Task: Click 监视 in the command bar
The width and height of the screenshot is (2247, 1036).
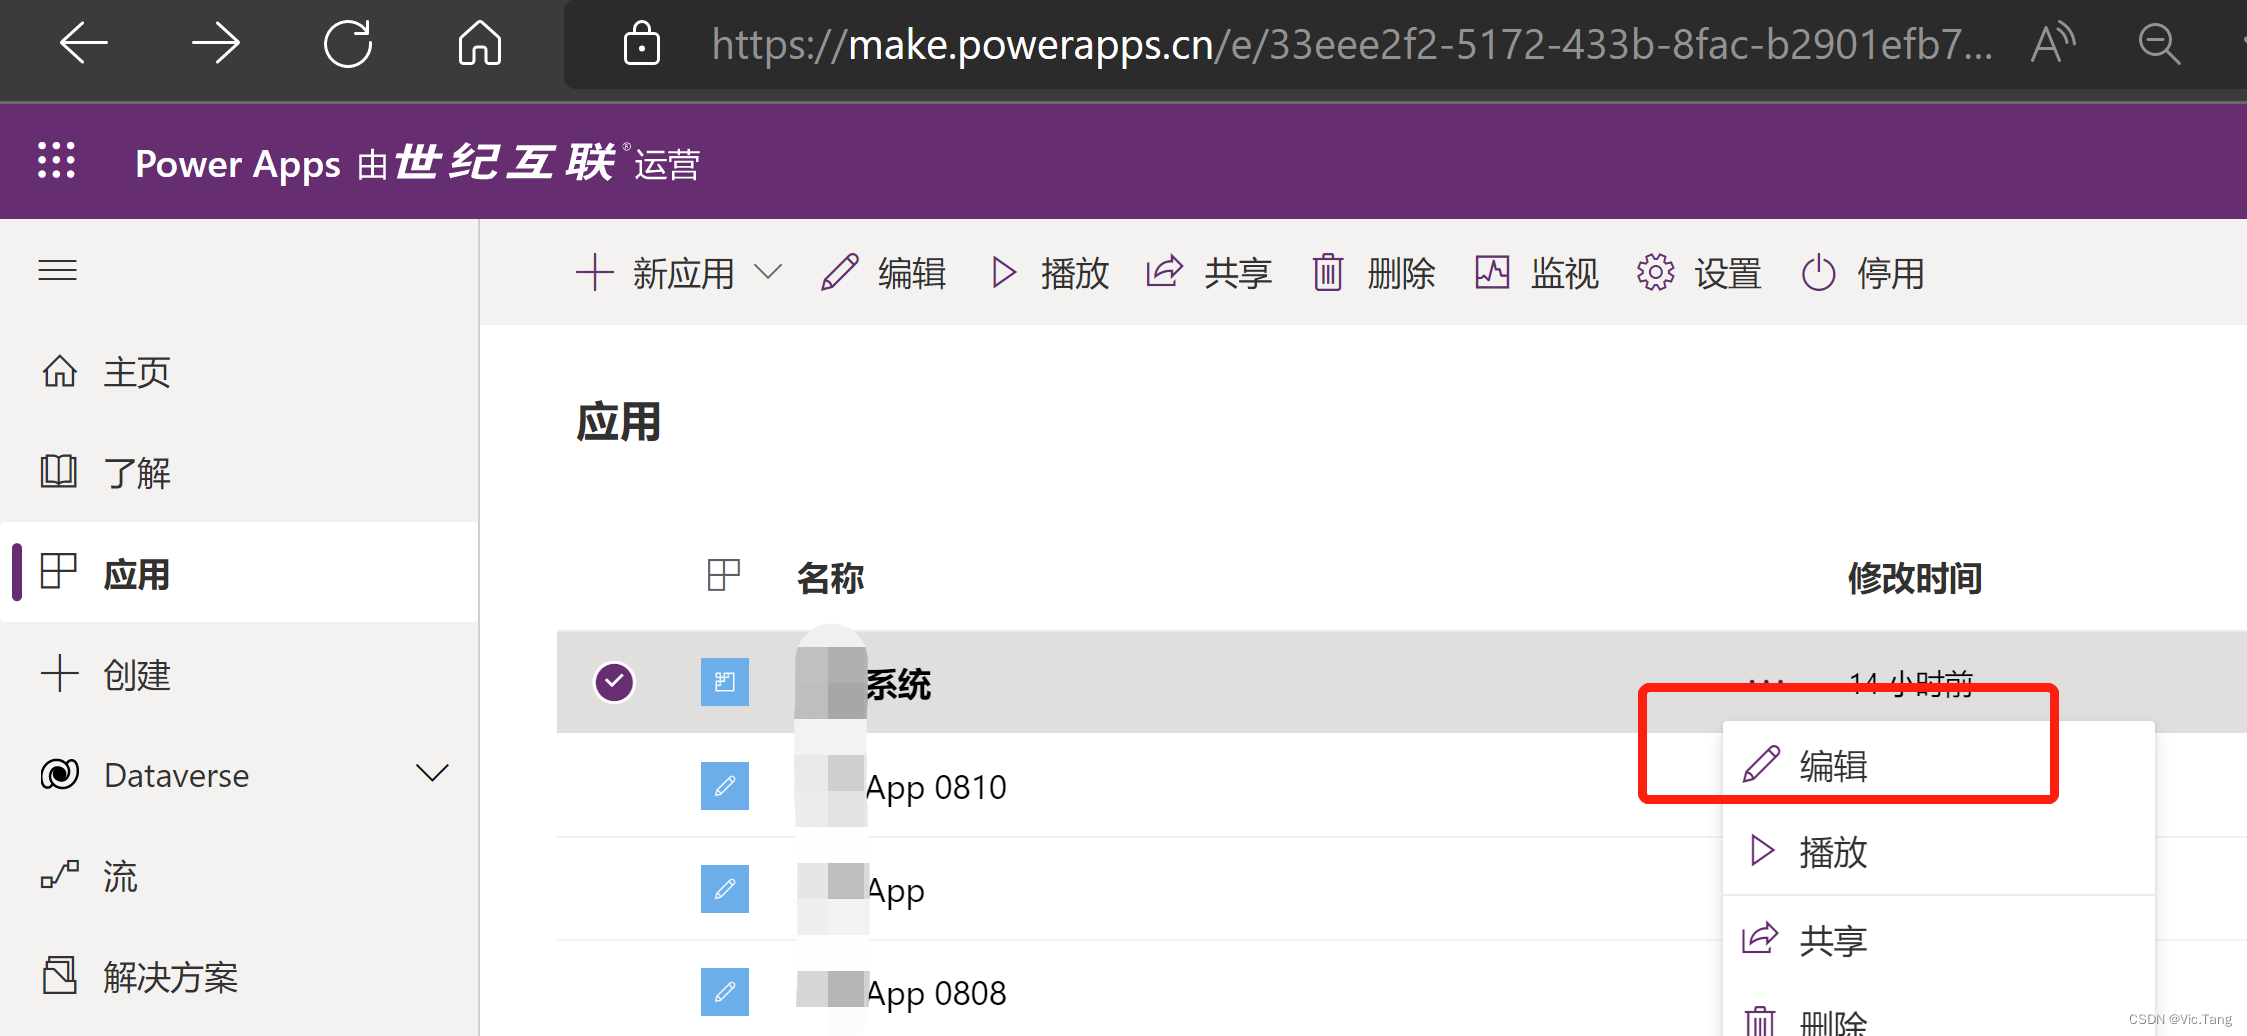Action: [1537, 273]
